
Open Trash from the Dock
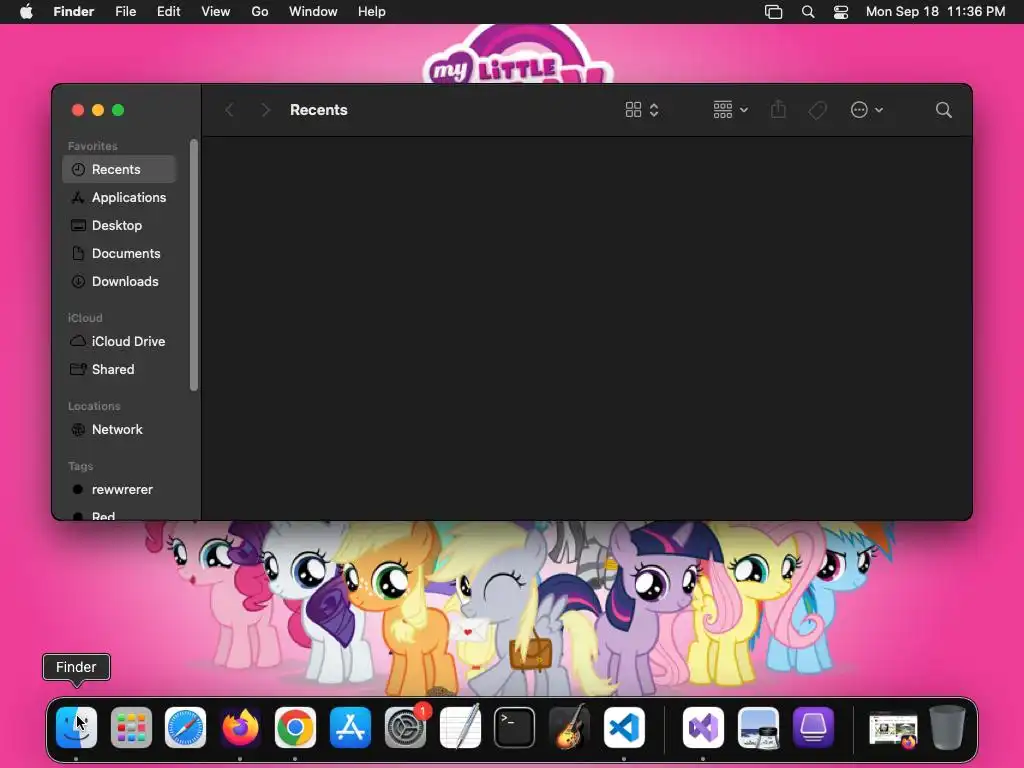click(948, 727)
